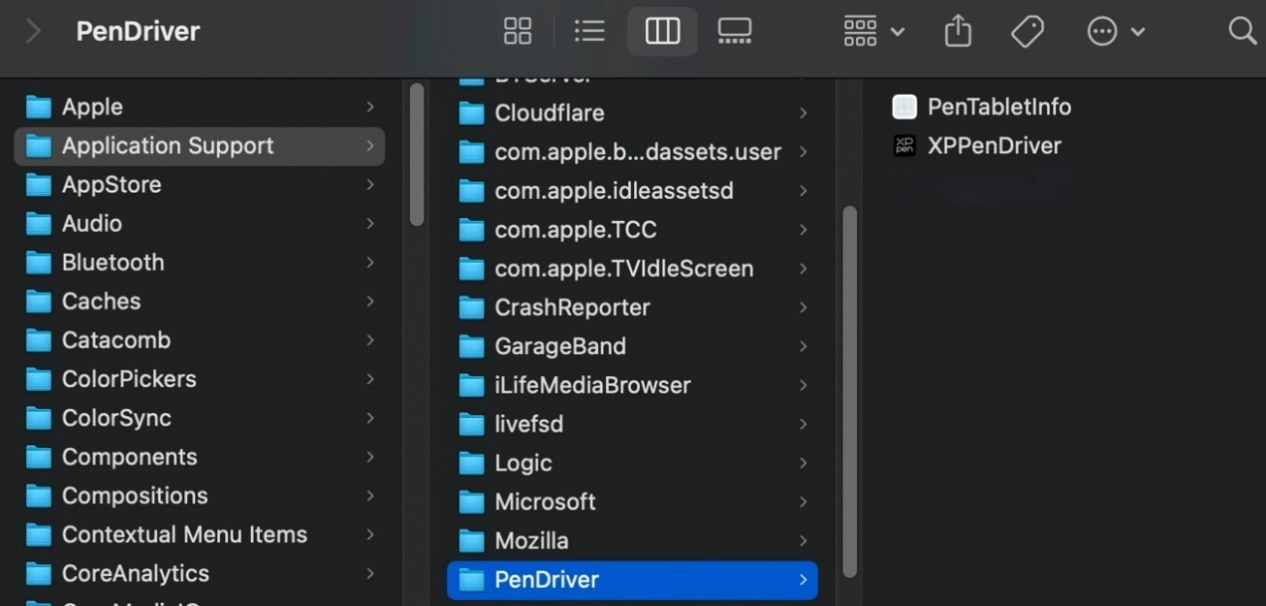Click the Share icon in toolbar
The width and height of the screenshot is (1266, 606).
coord(957,32)
